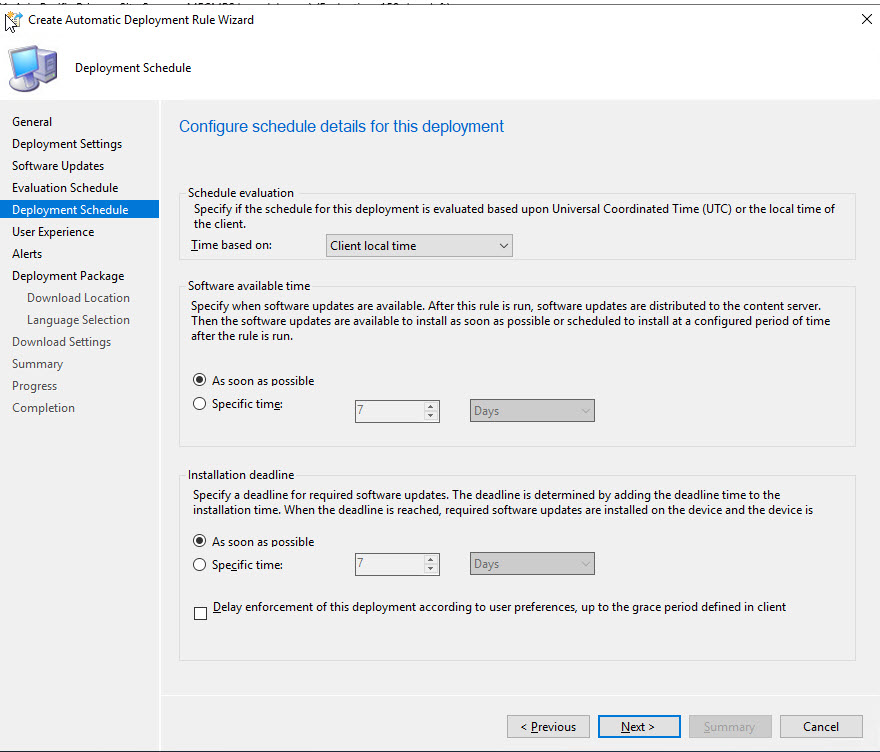The height and width of the screenshot is (752, 880).
Task: Select 'As soon as possible' under Installation deadline
Action: click(x=200, y=541)
